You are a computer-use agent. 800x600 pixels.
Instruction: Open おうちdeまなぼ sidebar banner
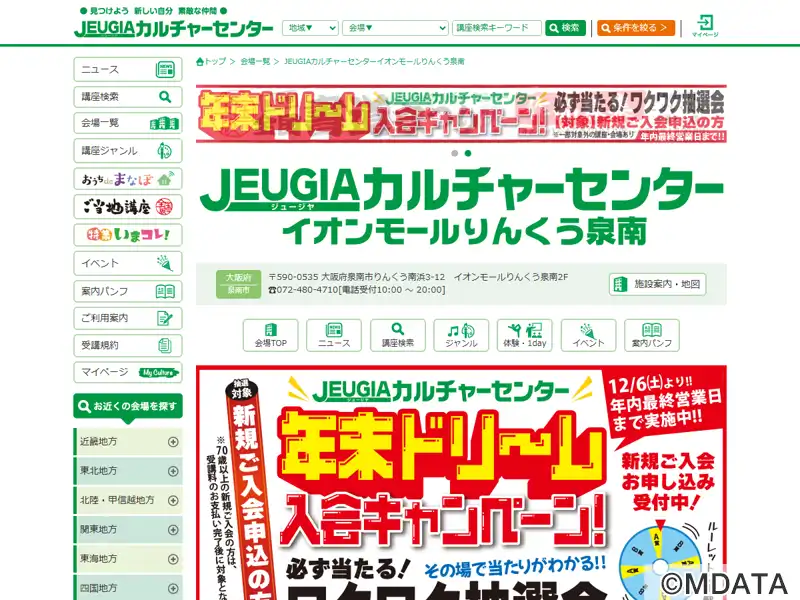point(128,179)
